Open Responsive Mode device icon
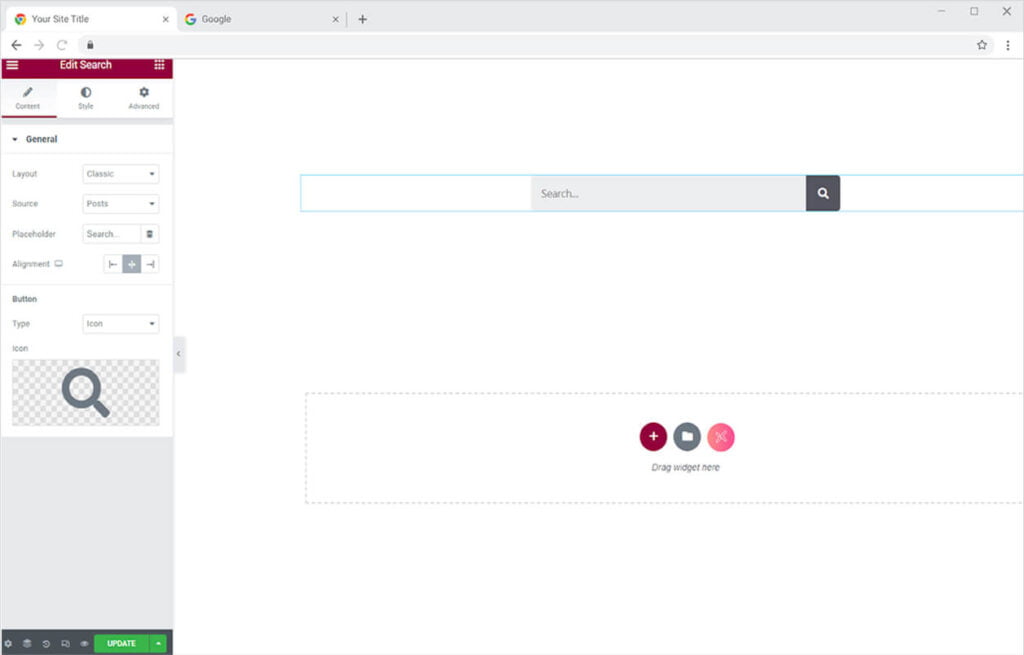The width and height of the screenshot is (1024, 655). 66,644
